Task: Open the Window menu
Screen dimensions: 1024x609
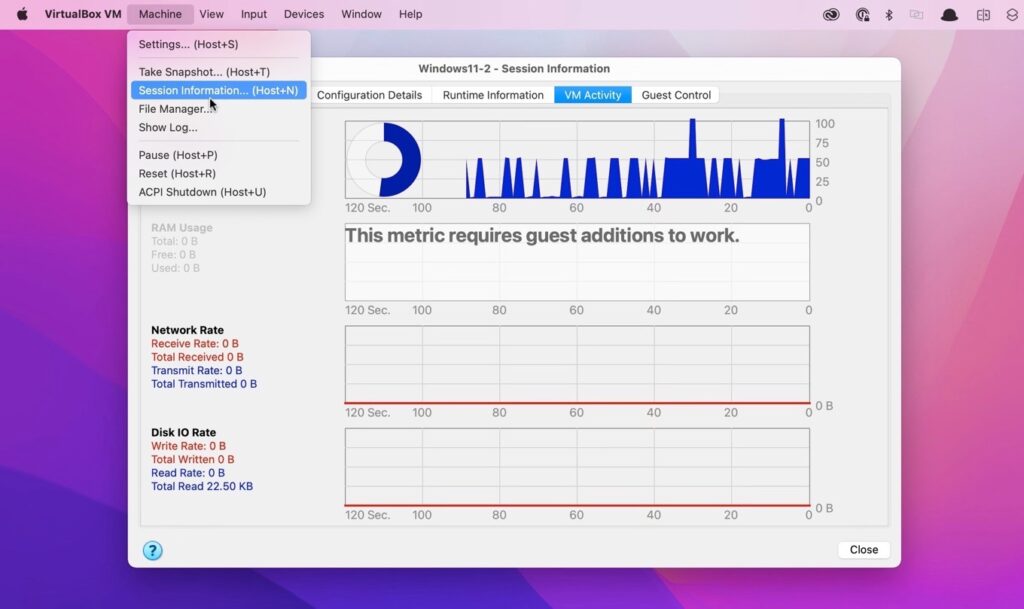Action: tap(361, 14)
